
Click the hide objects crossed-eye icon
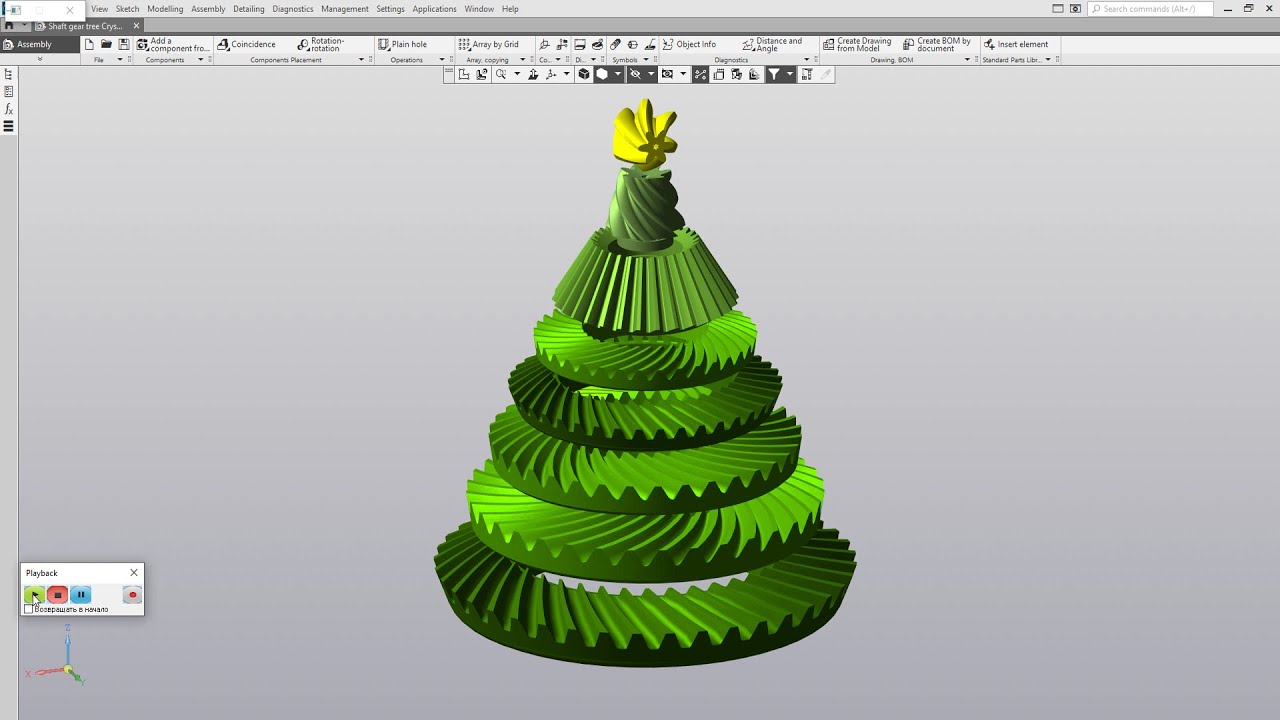[x=635, y=74]
